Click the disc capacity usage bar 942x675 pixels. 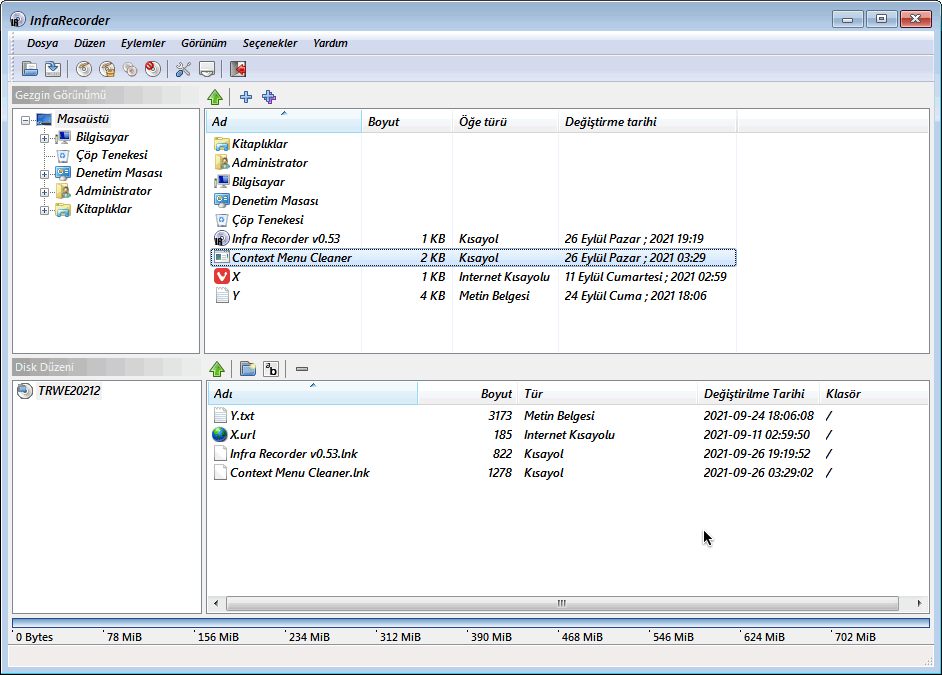point(471,623)
